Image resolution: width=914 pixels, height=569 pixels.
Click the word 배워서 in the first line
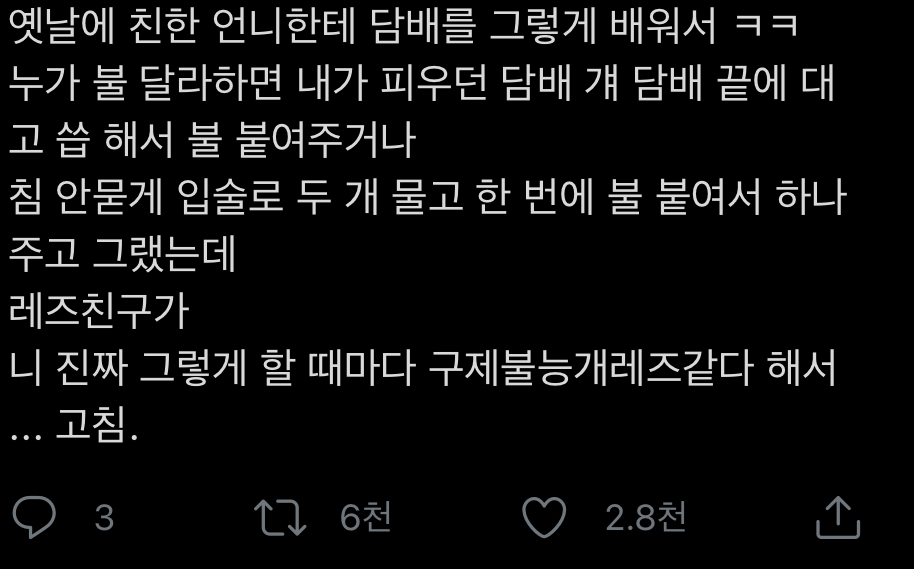pyautogui.click(x=663, y=27)
